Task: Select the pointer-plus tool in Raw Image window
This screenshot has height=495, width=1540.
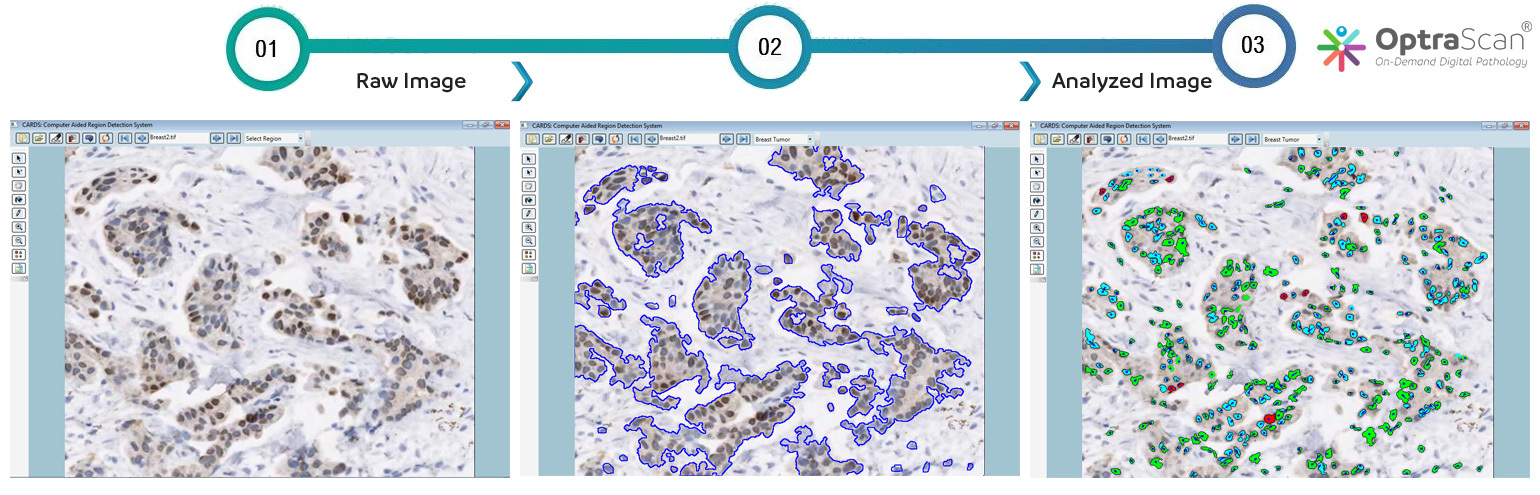Action: click(x=19, y=172)
